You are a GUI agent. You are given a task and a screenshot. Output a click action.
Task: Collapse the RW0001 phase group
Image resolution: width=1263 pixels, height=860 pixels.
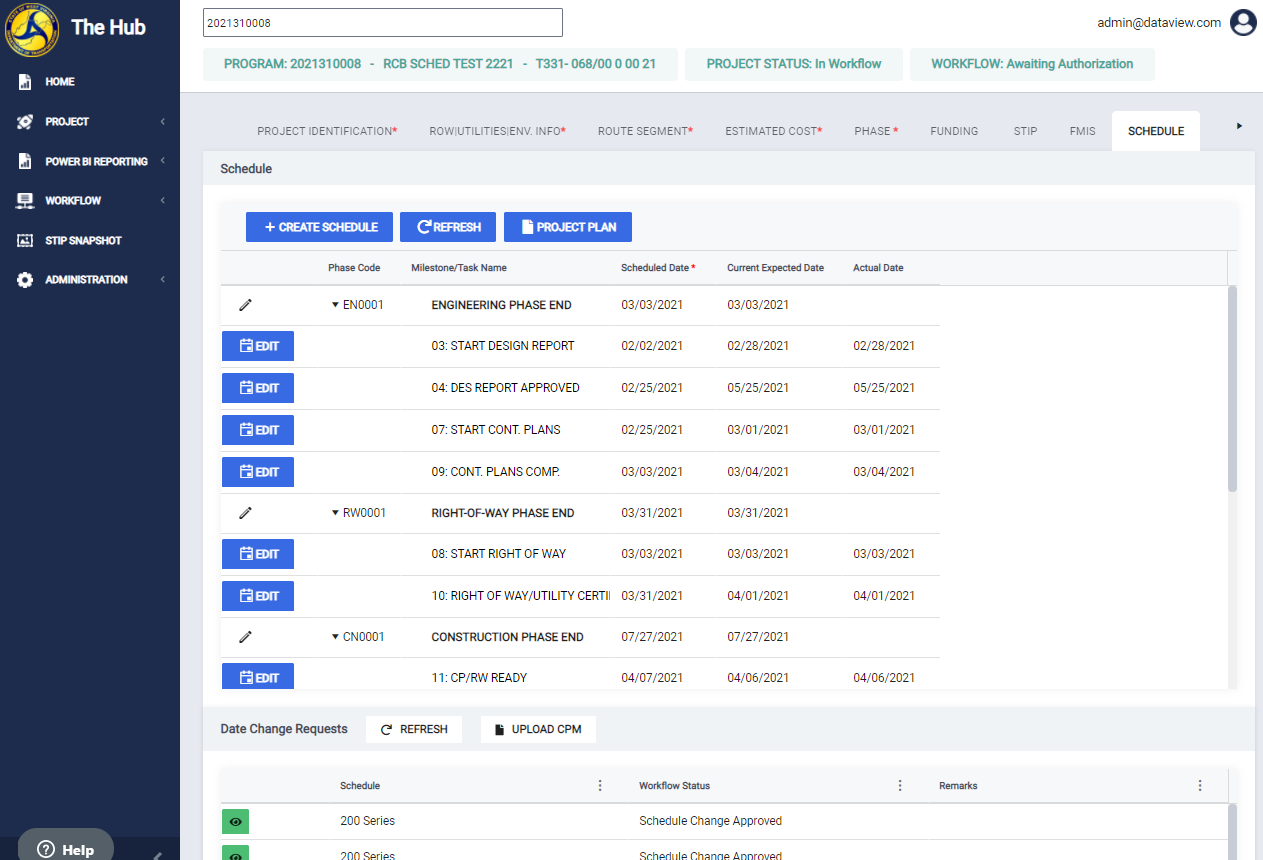335,513
